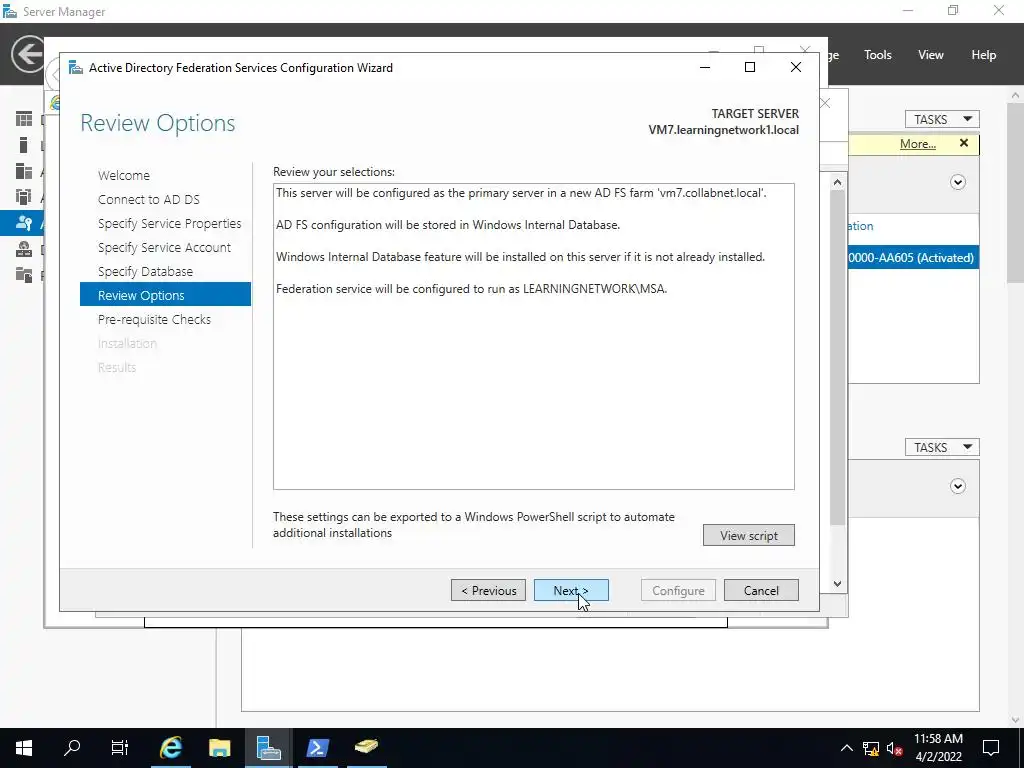Click the Next button in the wizard
The height and width of the screenshot is (768, 1024).
pos(571,590)
